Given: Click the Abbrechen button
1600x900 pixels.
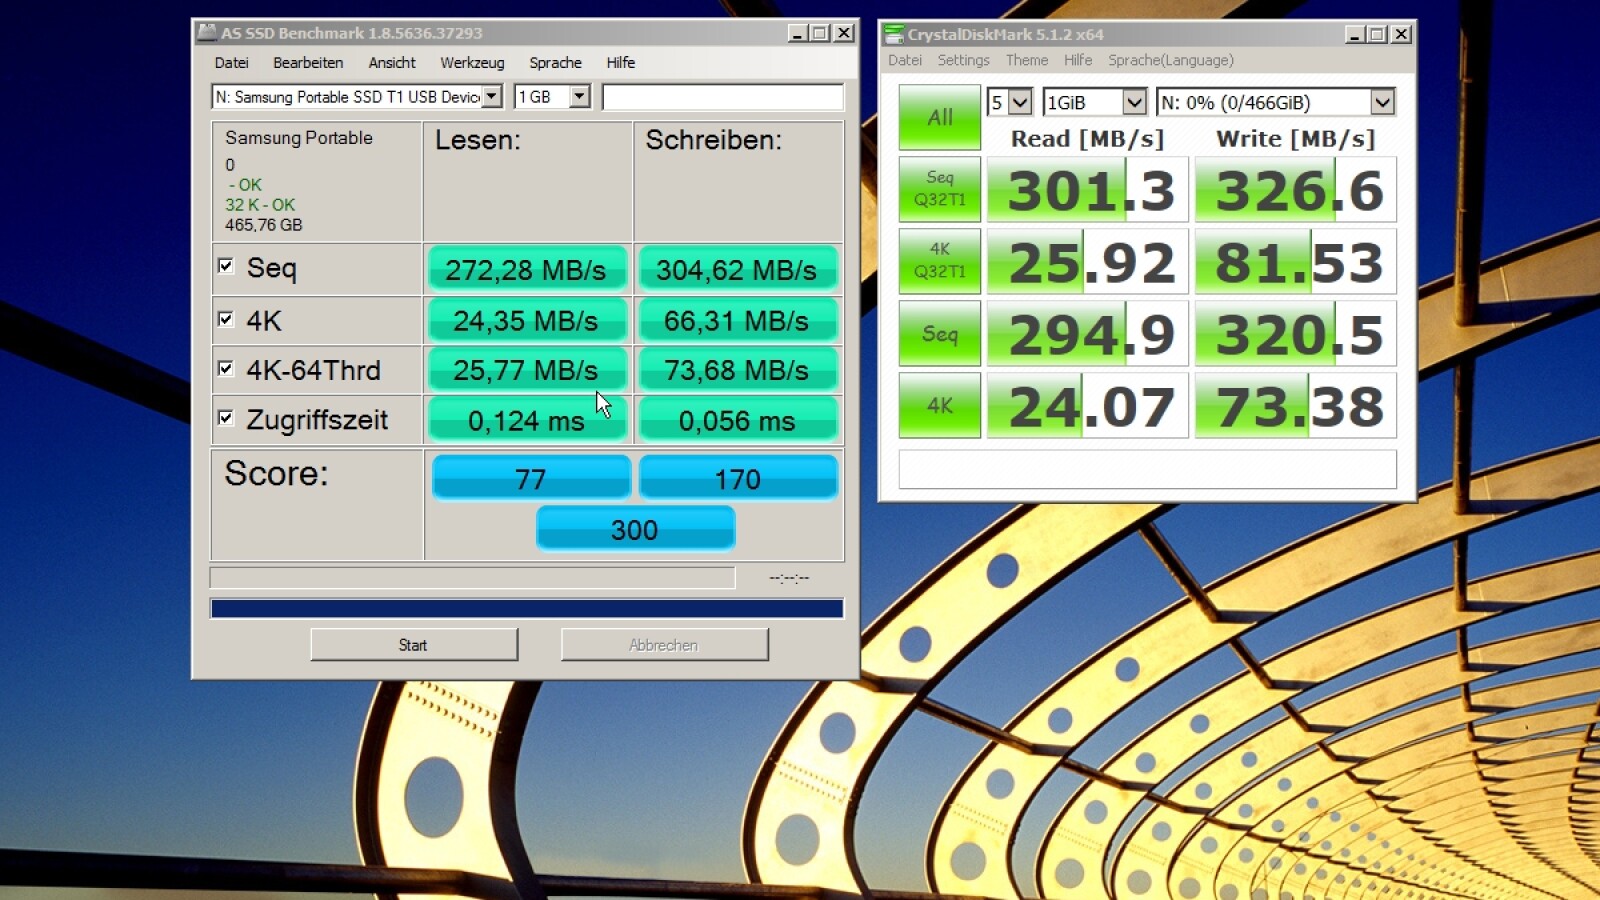Looking at the screenshot, I should (x=664, y=645).
